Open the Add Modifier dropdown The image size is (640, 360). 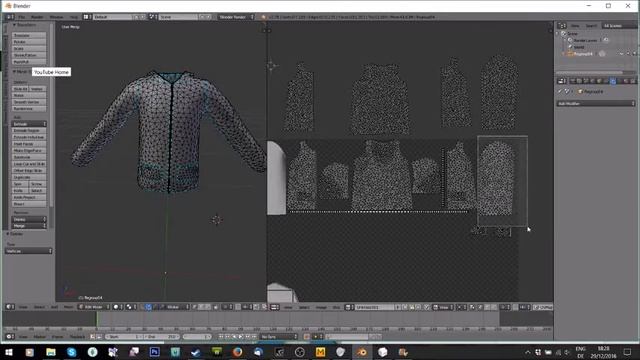click(596, 104)
